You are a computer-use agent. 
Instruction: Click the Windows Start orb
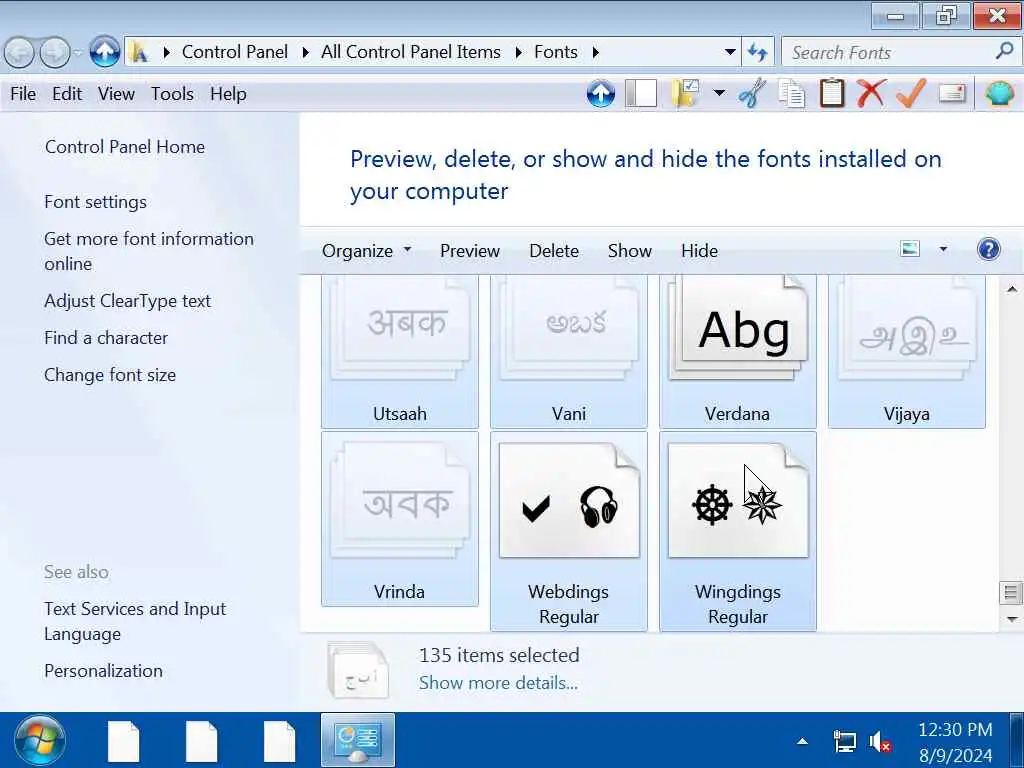point(40,741)
